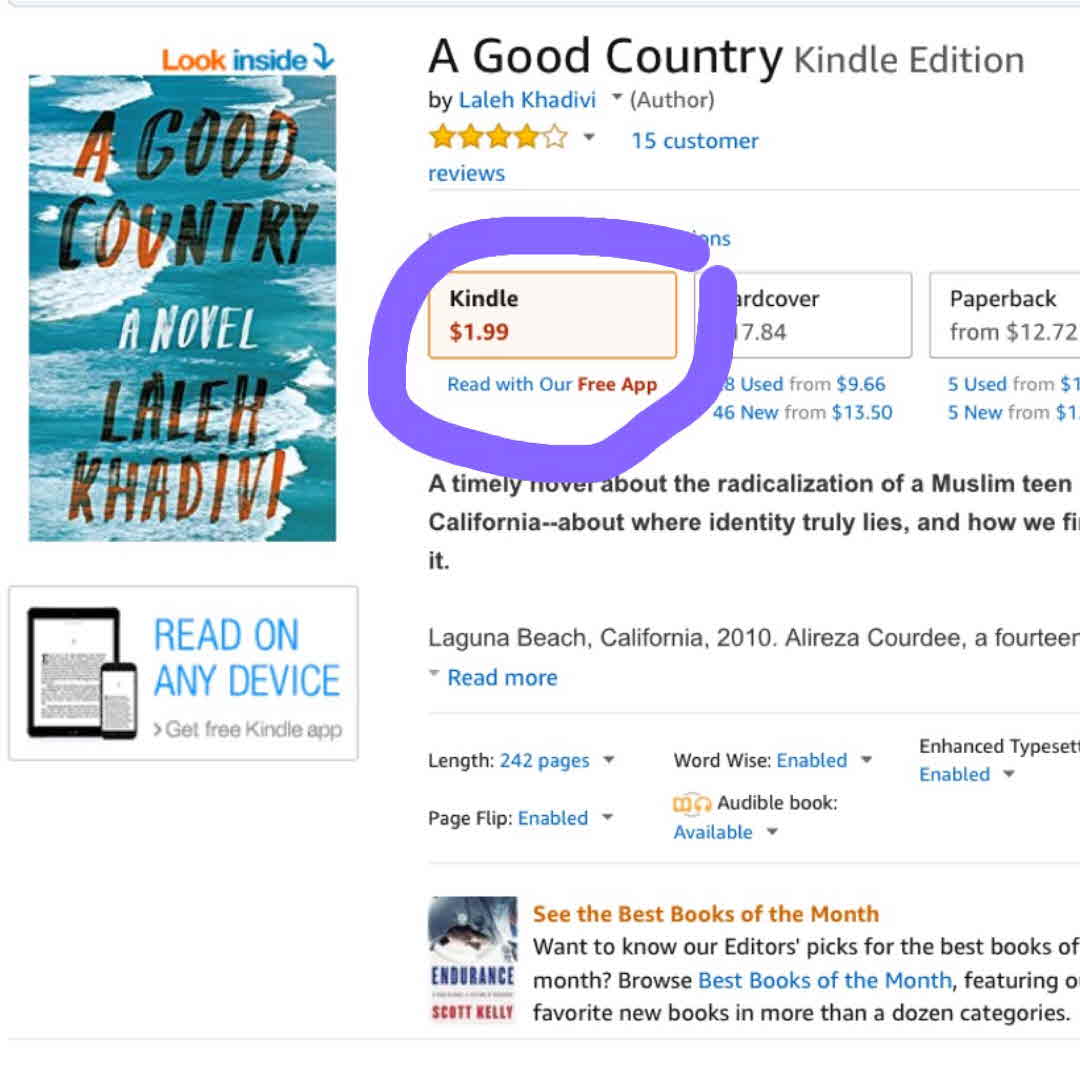This screenshot has height=1080, width=1080.
Task: Click the Look inside arrow icon
Action: [322, 58]
